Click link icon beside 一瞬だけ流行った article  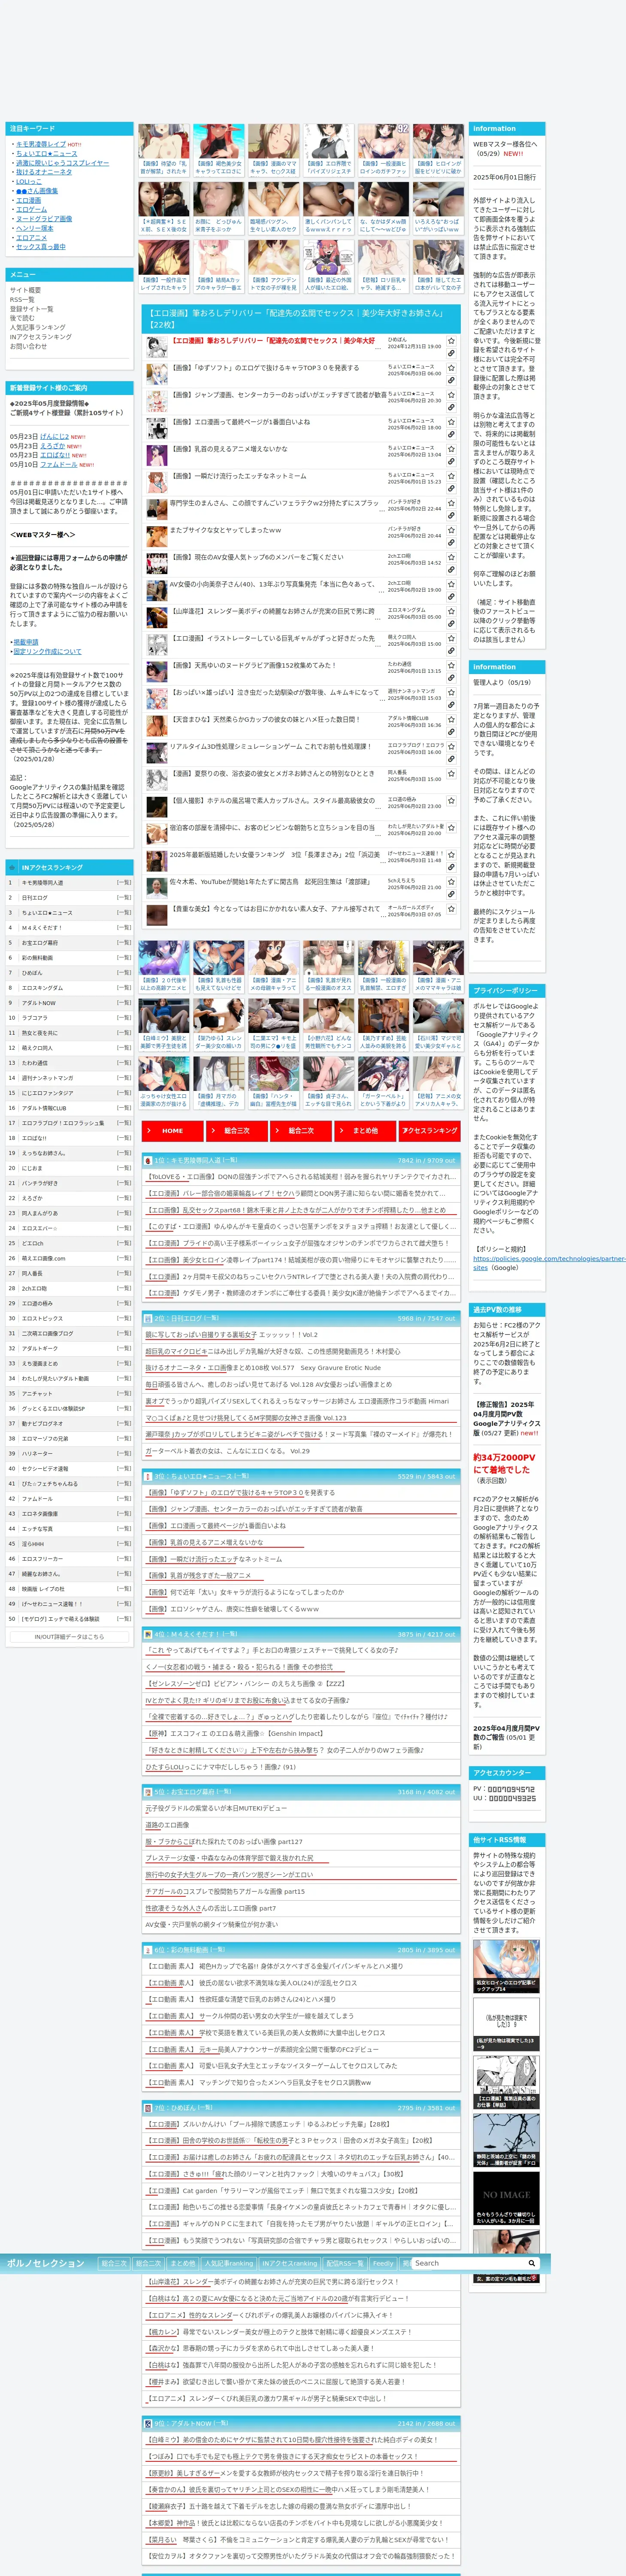[451, 489]
